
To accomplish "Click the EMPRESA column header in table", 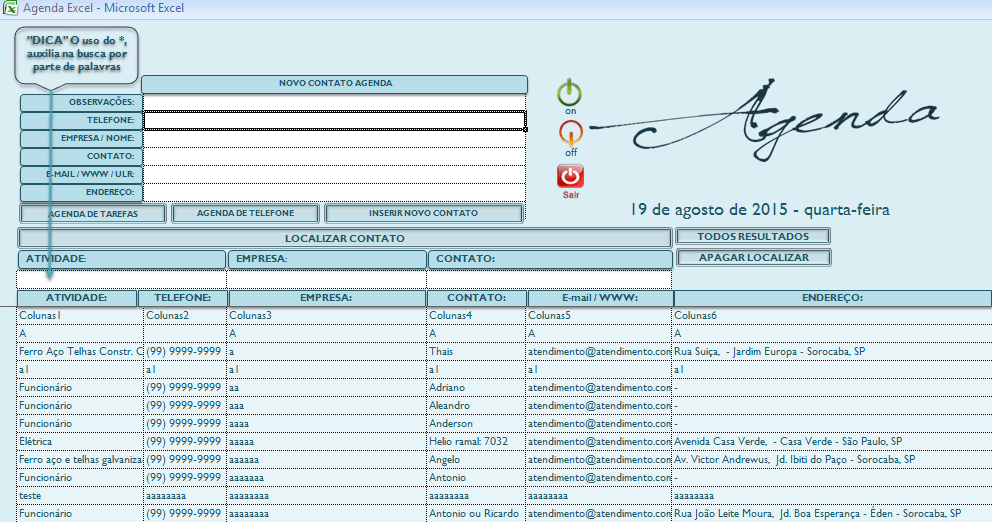I will point(326,298).
